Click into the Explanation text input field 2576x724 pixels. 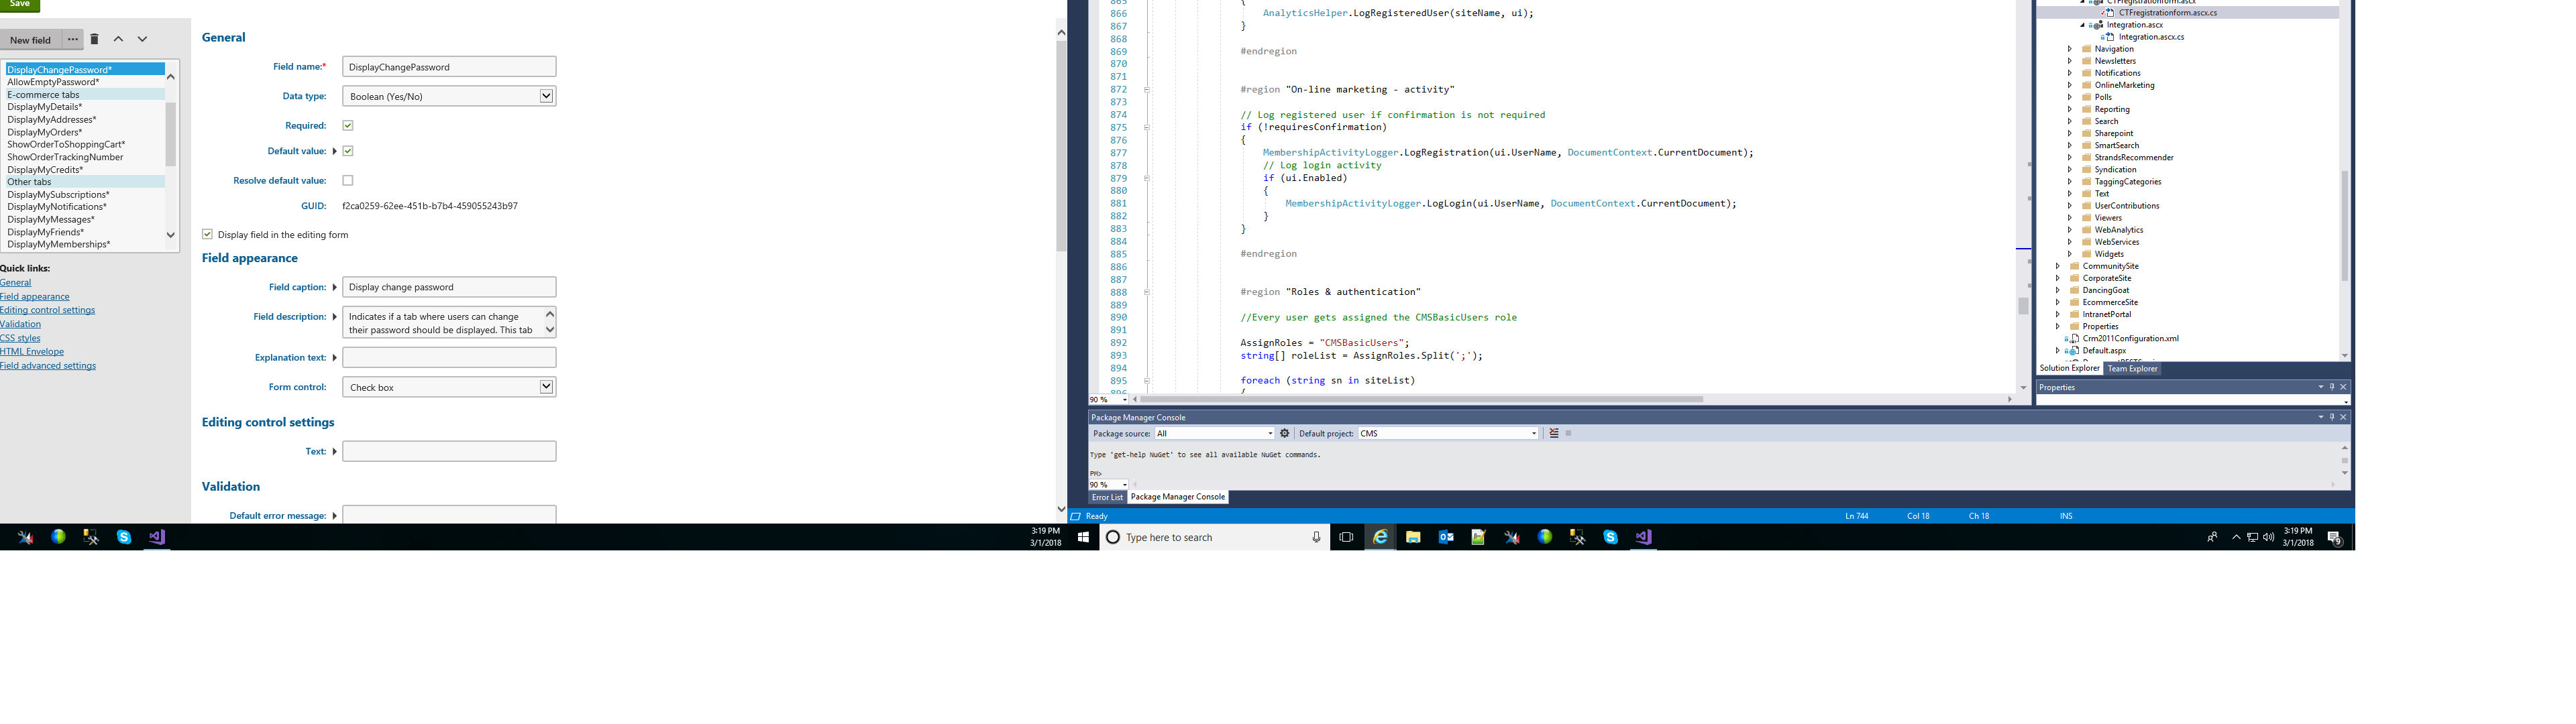(449, 357)
